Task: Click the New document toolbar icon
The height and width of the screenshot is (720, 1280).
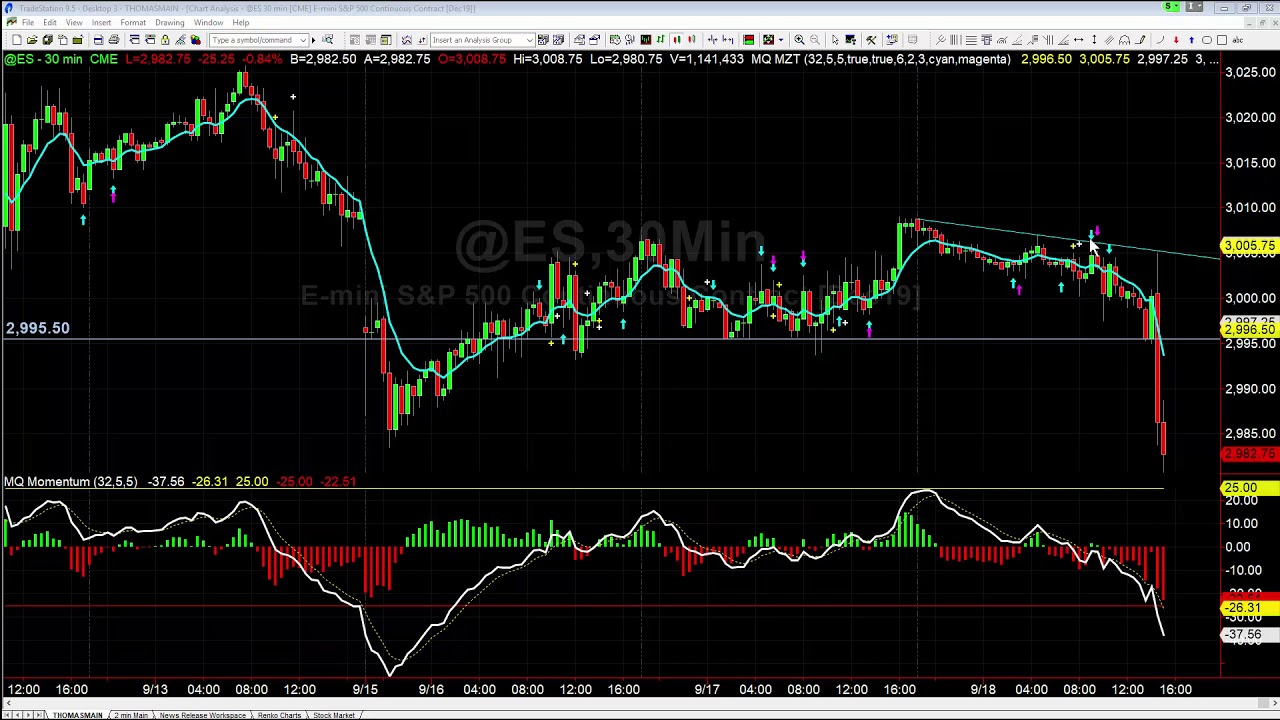Action: (x=16, y=40)
